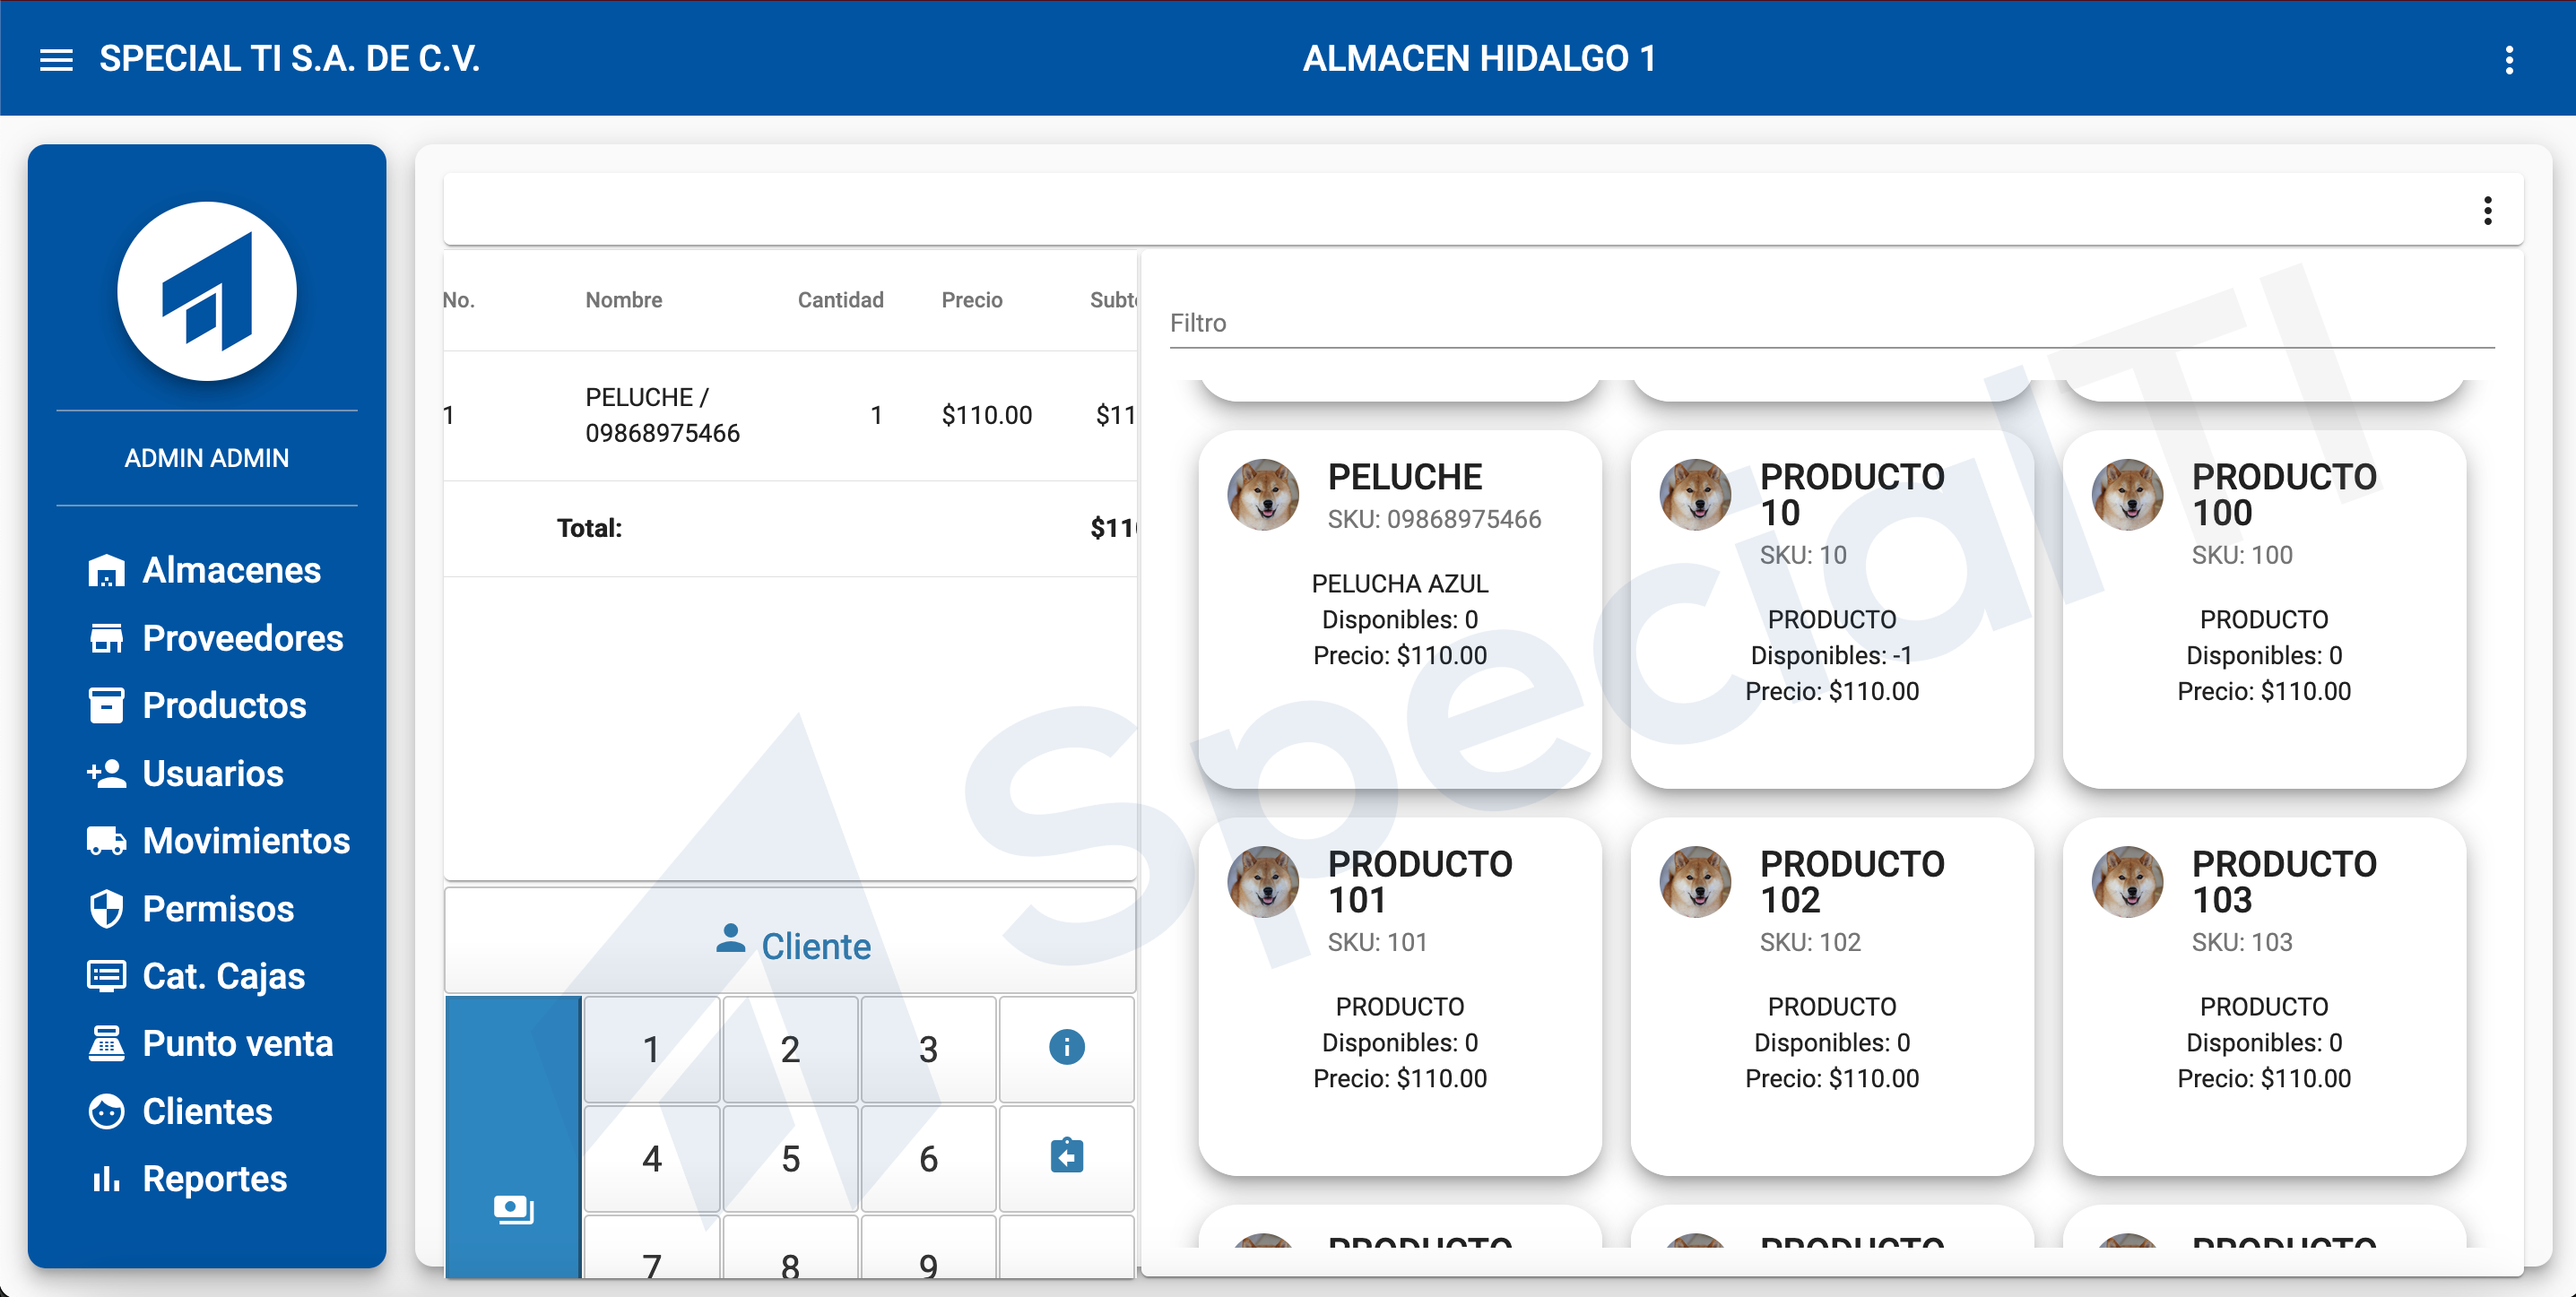The width and height of the screenshot is (2576, 1297).
Task: Open the top-right header options menu
Action: pyautogui.click(x=2508, y=60)
